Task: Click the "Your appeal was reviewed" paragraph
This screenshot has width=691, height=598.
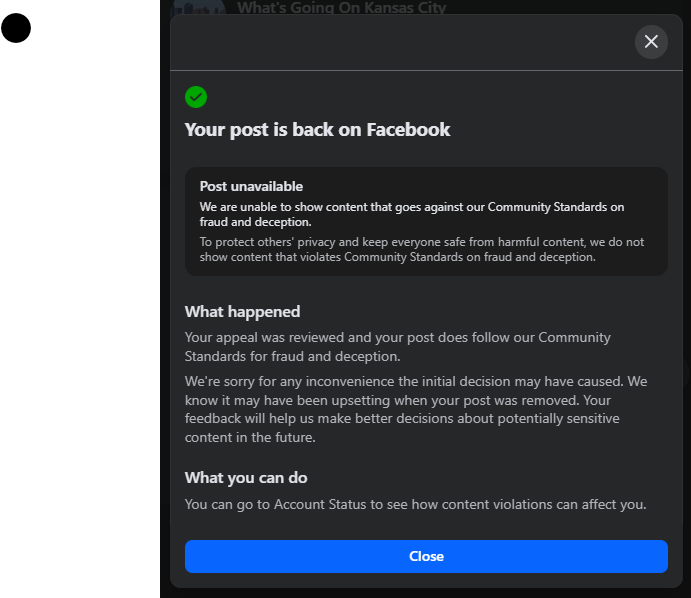Action: pyautogui.click(x=398, y=347)
